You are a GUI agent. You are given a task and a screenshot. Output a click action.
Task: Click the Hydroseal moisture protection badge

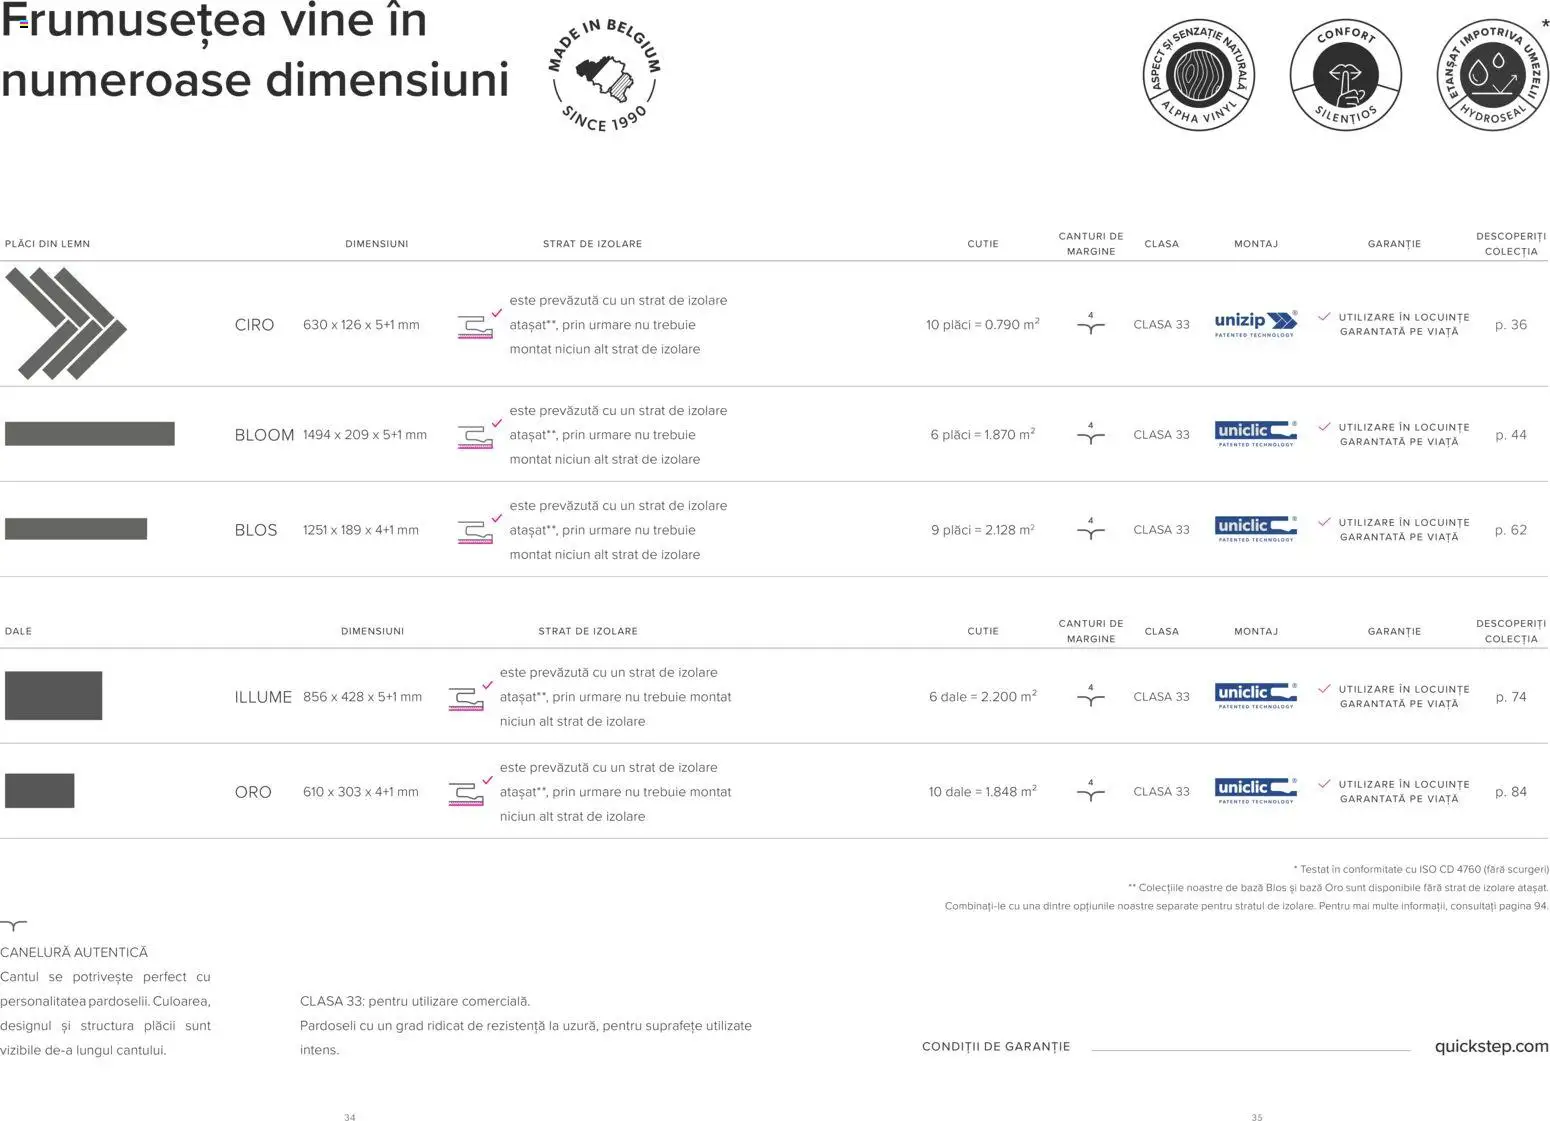click(x=1491, y=76)
